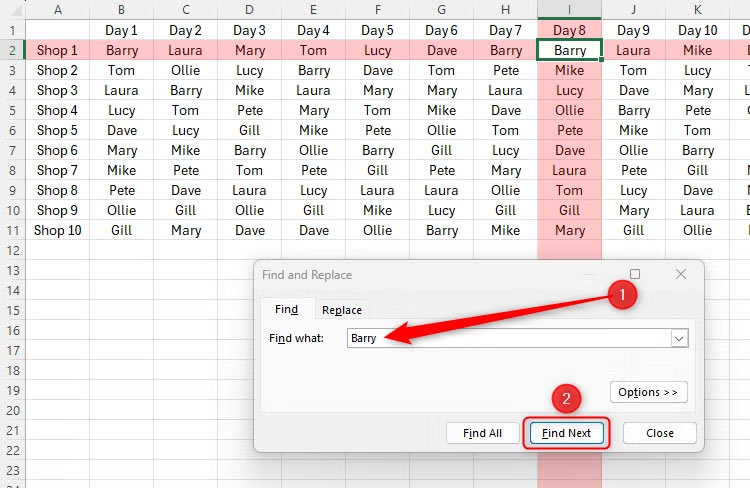Select the Shop 10 cell

(57, 231)
